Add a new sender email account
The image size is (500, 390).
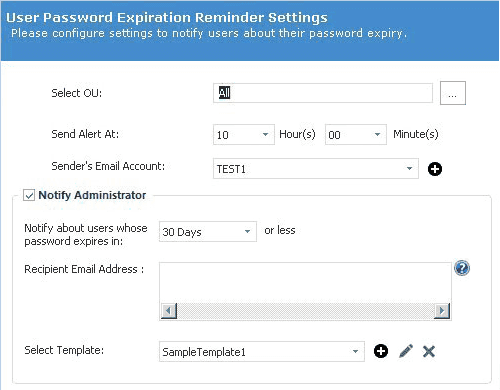coord(435,169)
